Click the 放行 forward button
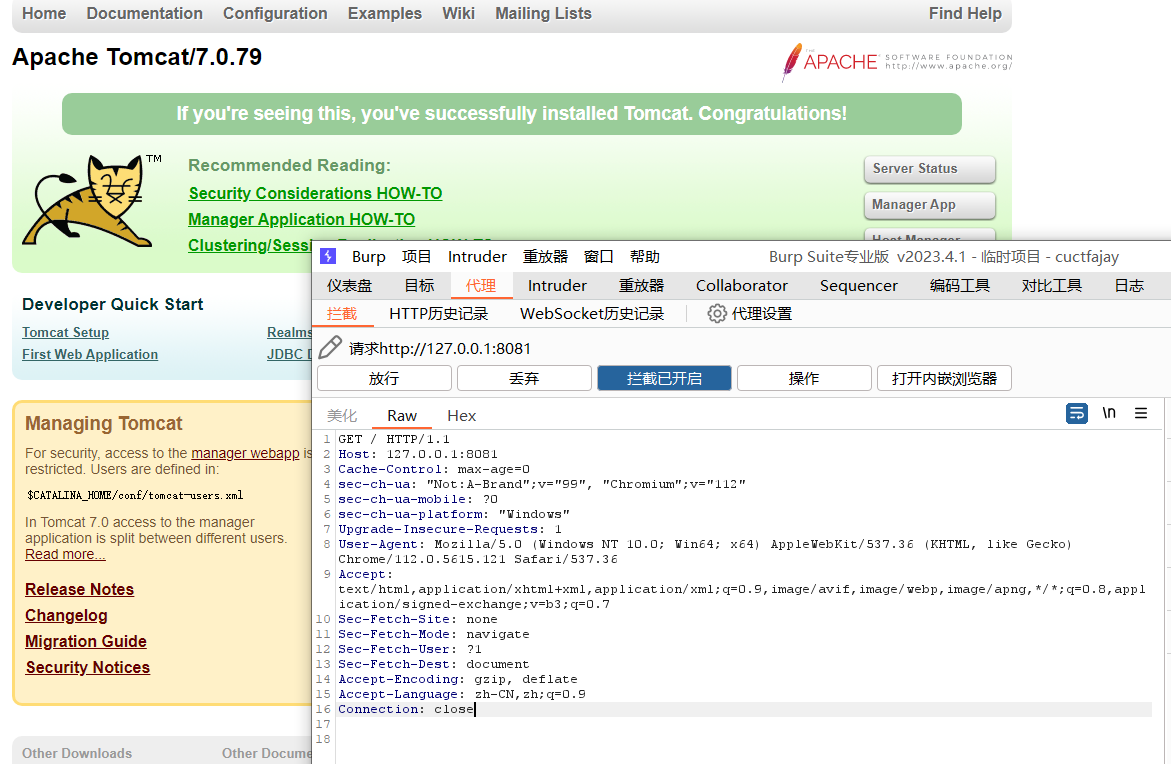The width and height of the screenshot is (1171, 764). pyautogui.click(x=384, y=378)
